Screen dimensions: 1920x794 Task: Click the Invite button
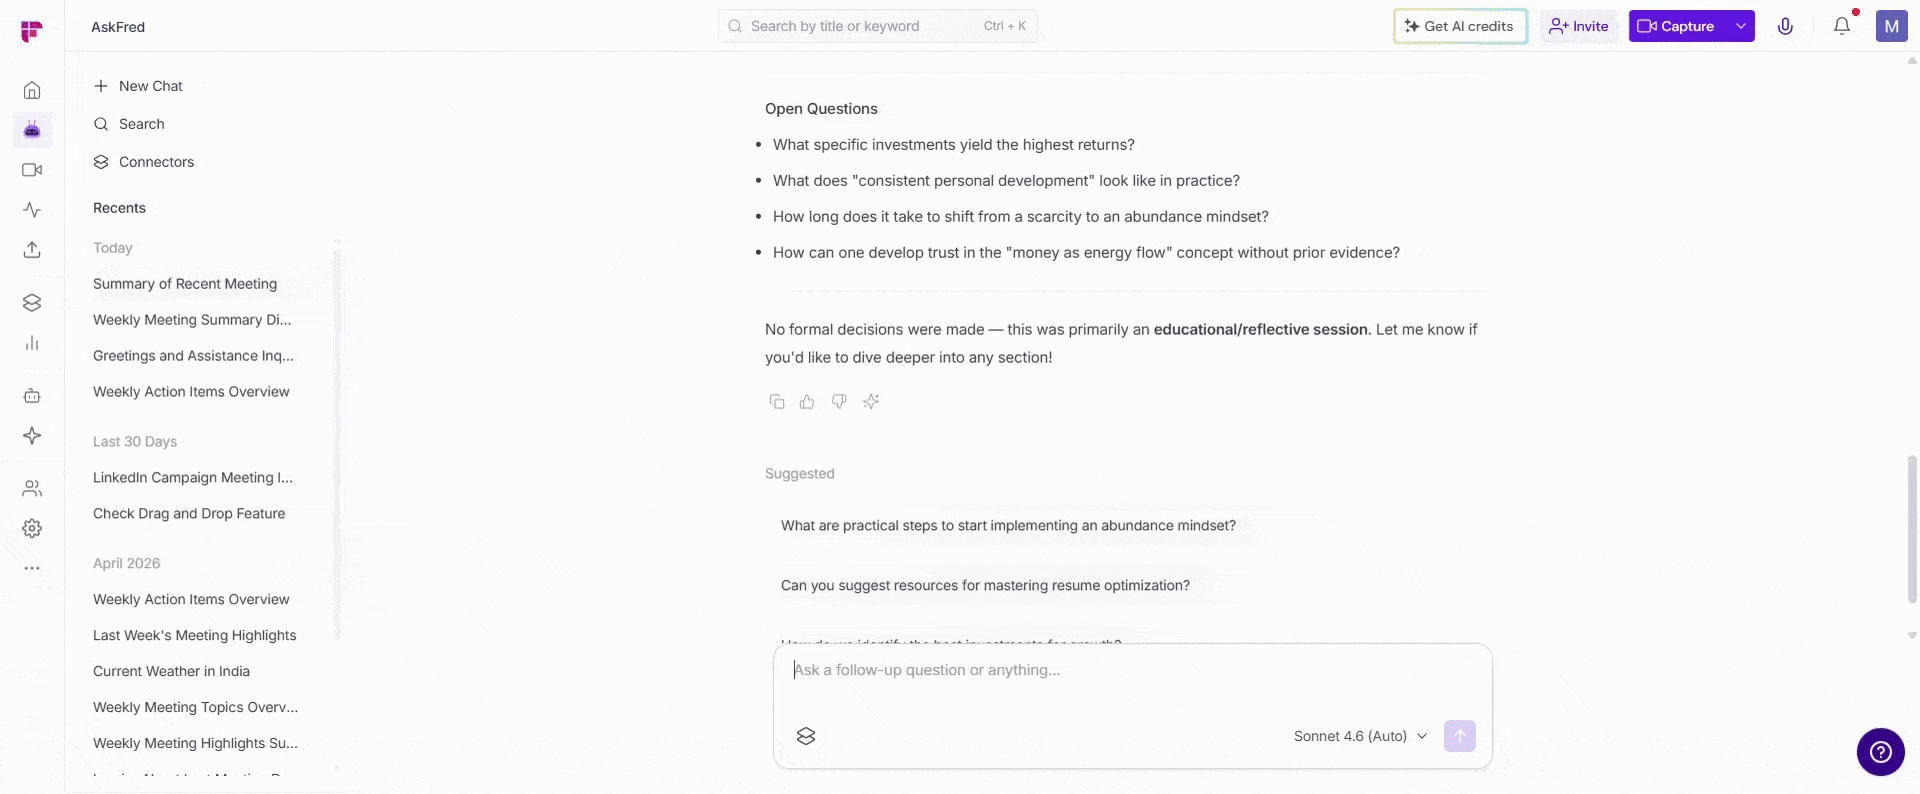click(1579, 26)
